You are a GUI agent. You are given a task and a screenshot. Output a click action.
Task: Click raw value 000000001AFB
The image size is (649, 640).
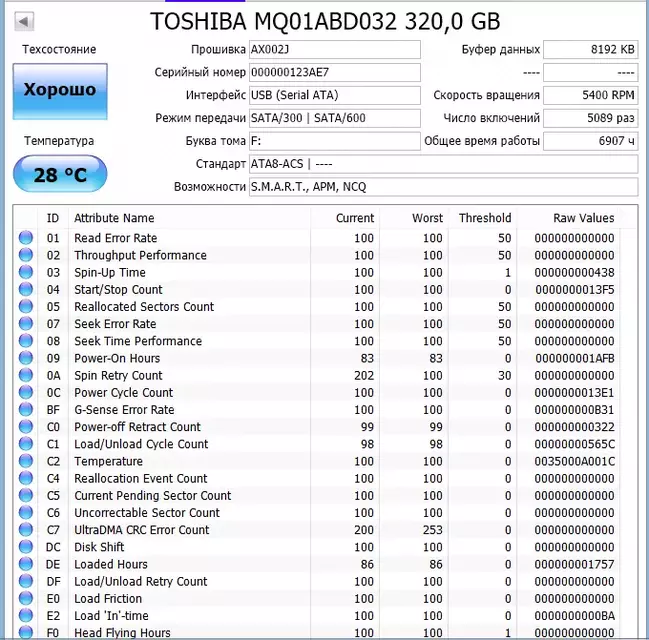click(x=574, y=358)
